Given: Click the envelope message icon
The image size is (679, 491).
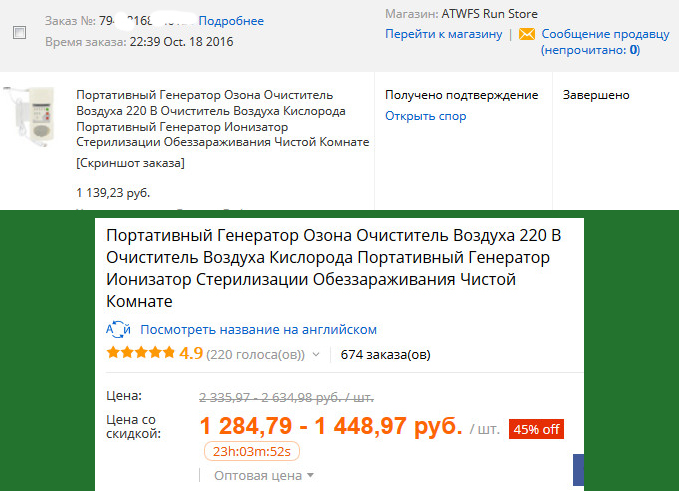Looking at the screenshot, I should pos(527,34).
